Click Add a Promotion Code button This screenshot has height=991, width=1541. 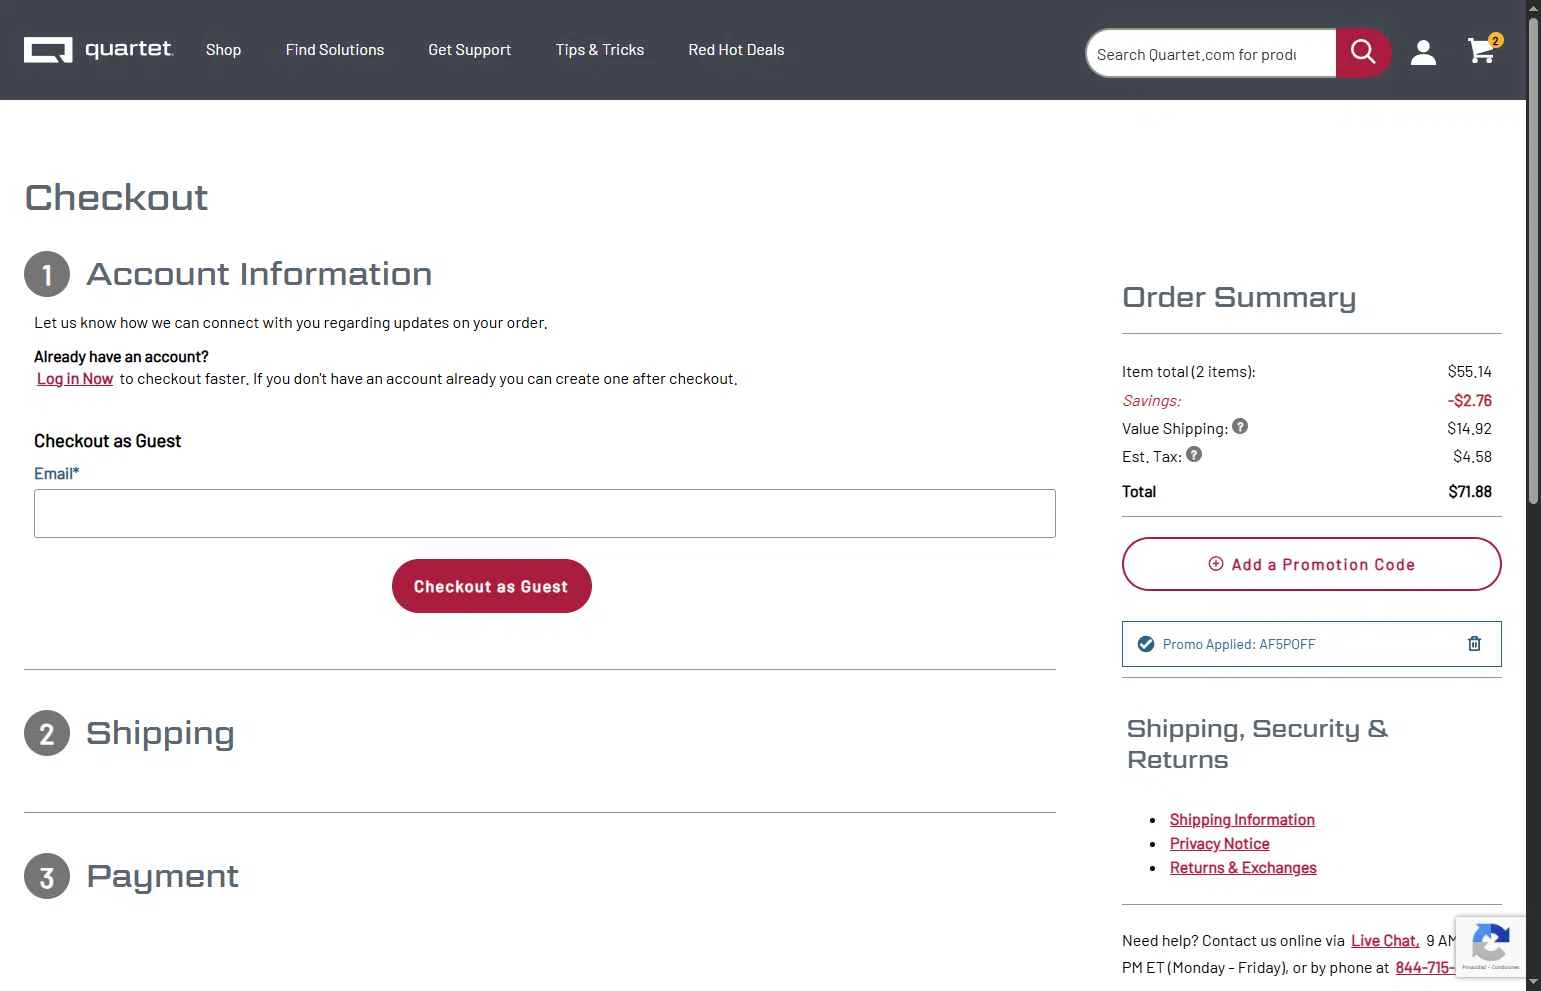1312,564
